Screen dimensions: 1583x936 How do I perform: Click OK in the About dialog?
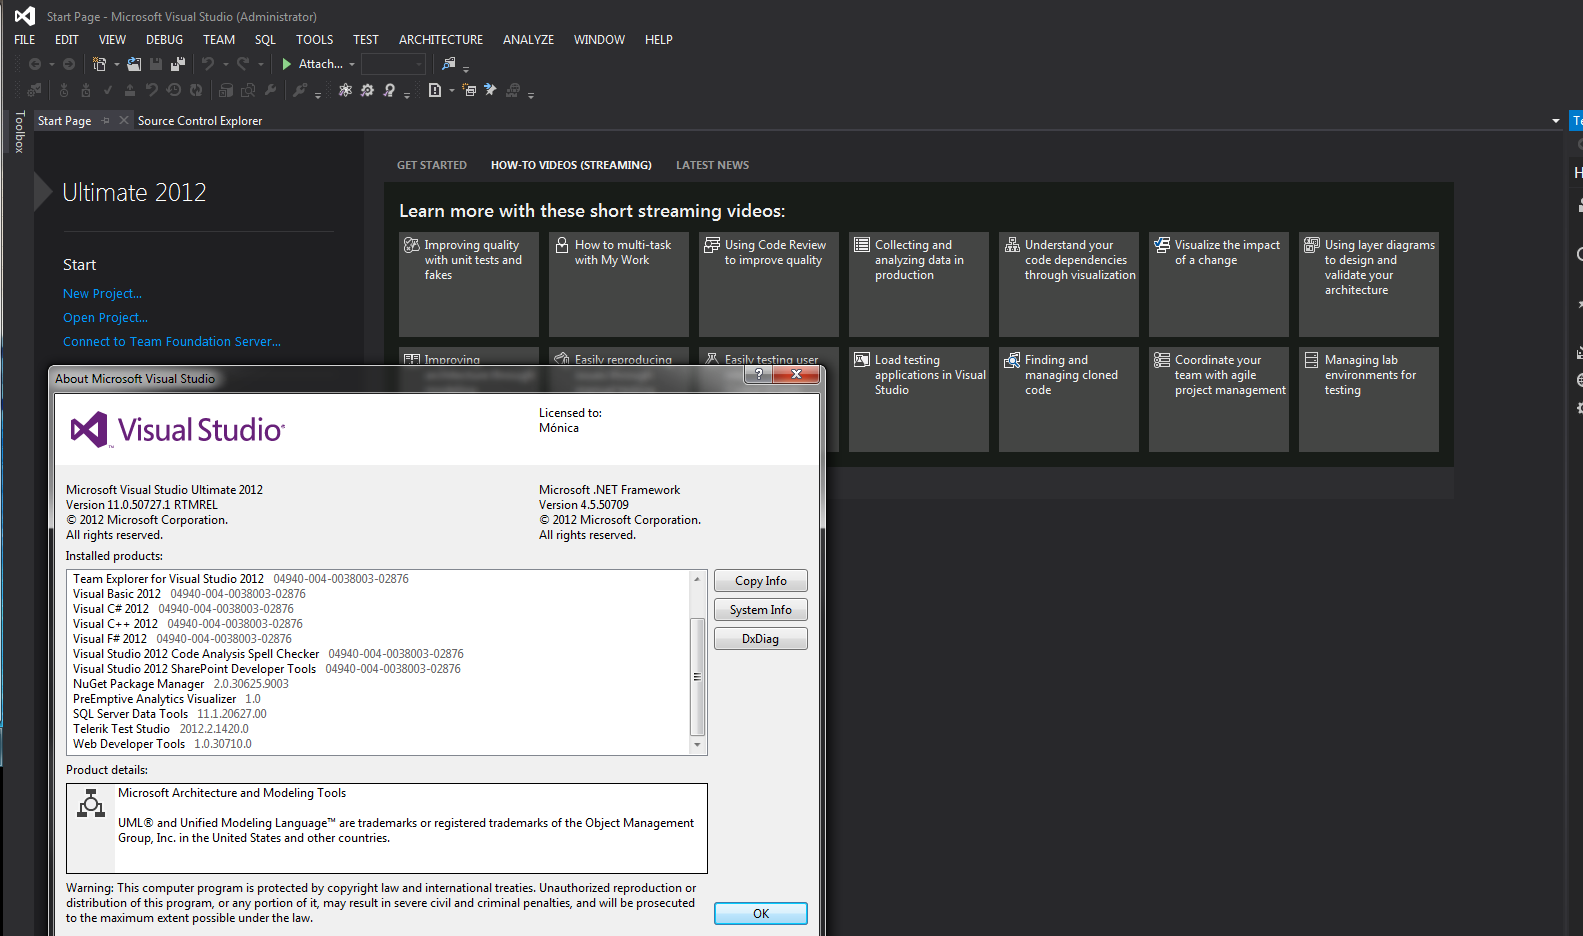[761, 914]
